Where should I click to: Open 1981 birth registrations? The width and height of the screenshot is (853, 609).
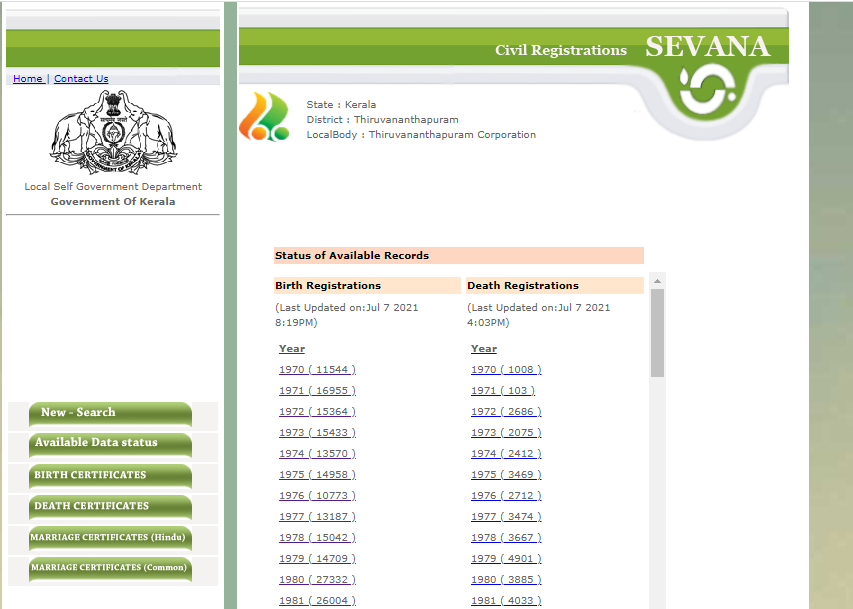click(316, 600)
